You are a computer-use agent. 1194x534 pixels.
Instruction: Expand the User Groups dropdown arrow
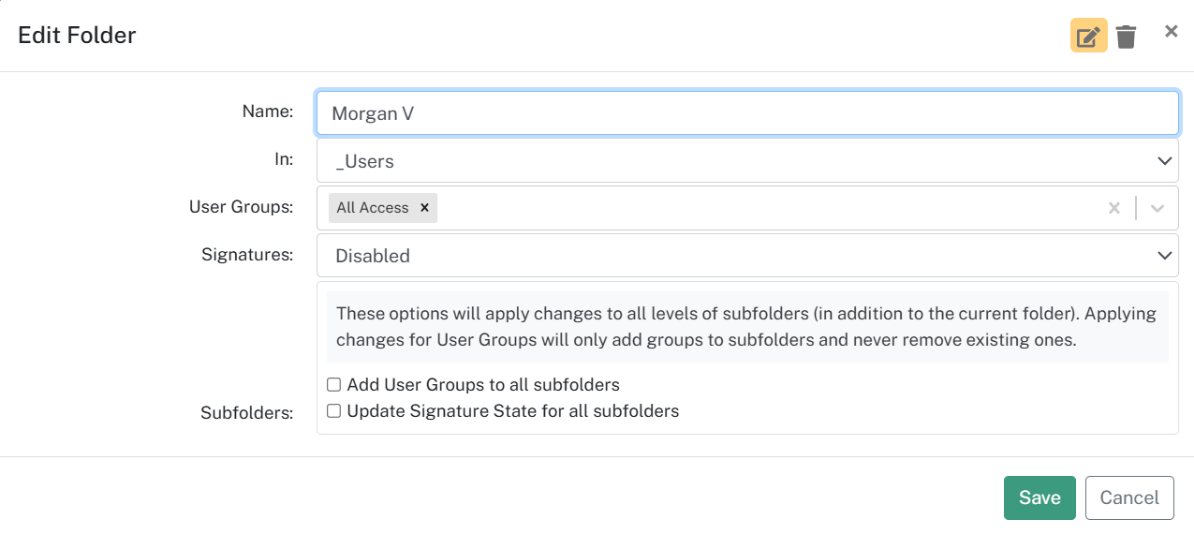[x=1157, y=208]
